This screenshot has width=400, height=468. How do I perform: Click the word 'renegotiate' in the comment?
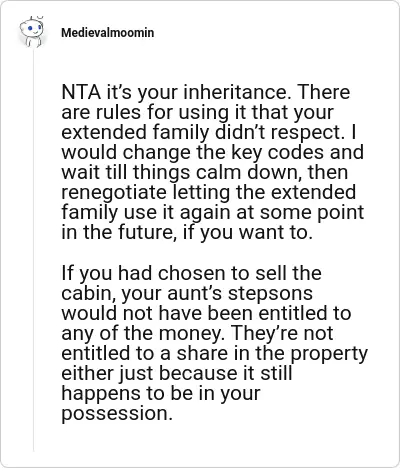tap(114, 193)
